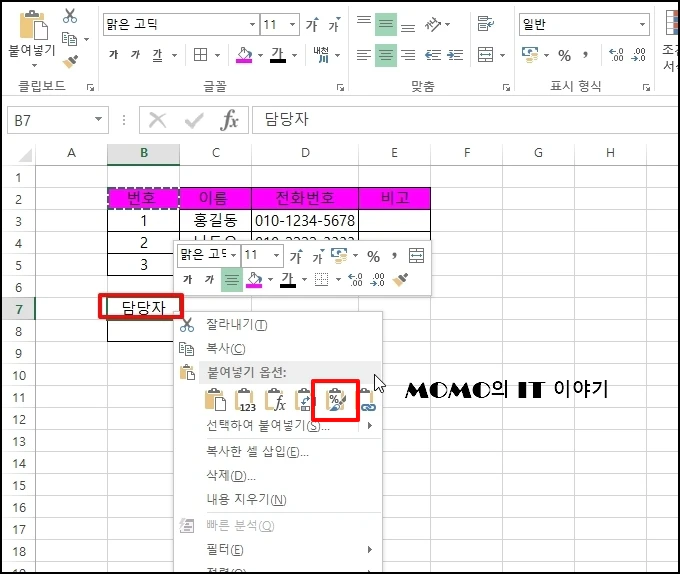Select Format Painter brush in the ribbon clipboard group
The height and width of the screenshot is (574, 680).
(x=70, y=62)
